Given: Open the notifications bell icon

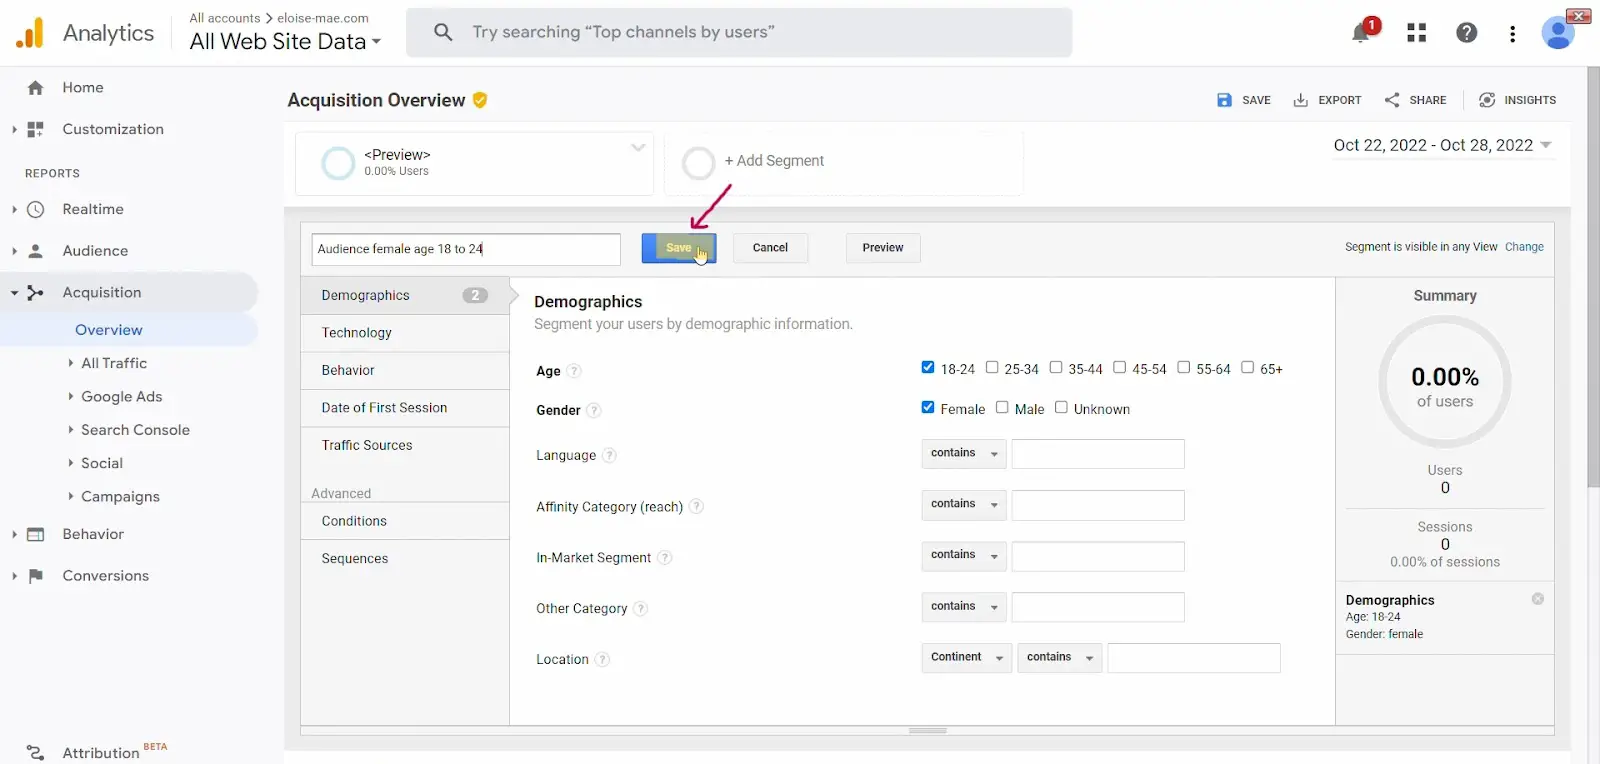Looking at the screenshot, I should (1360, 34).
